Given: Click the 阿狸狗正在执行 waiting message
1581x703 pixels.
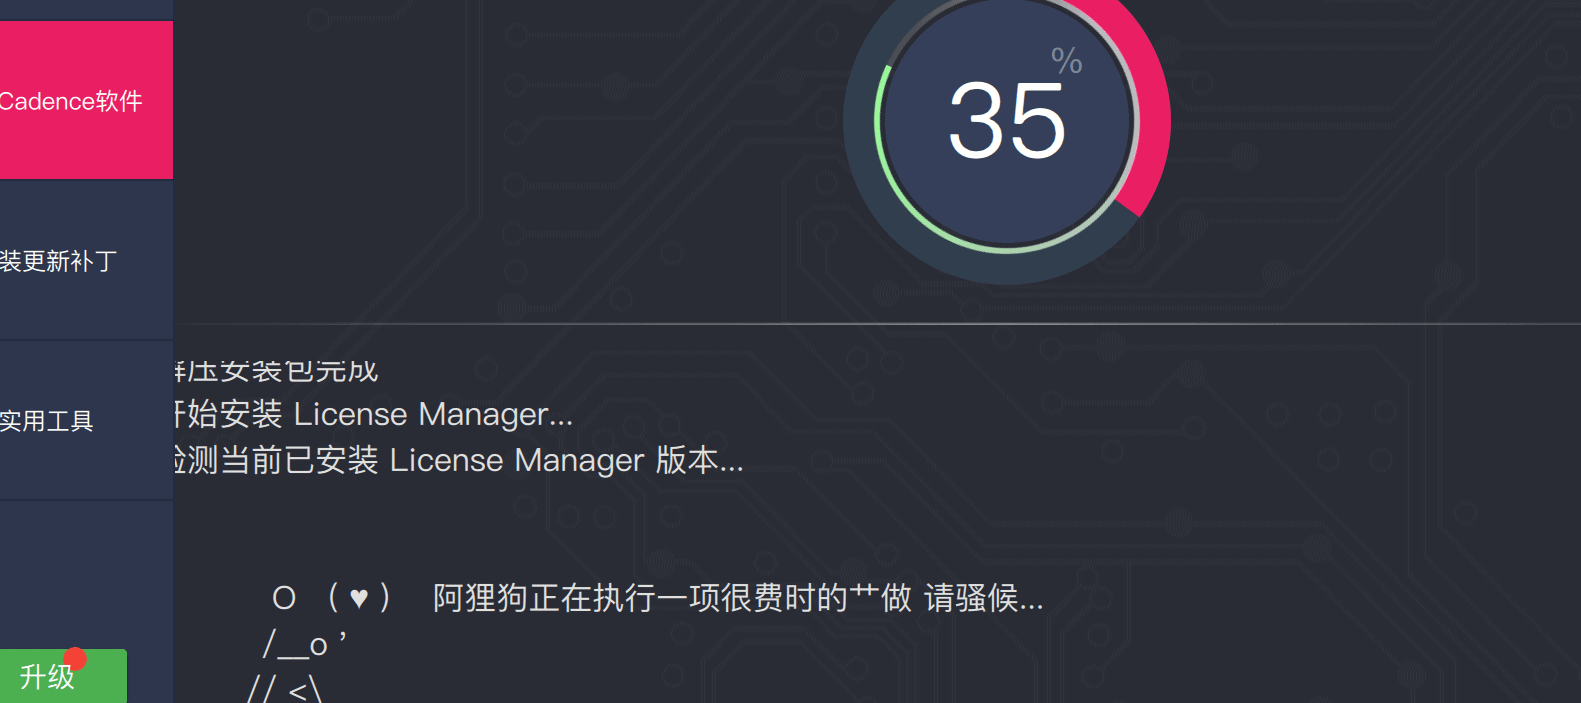Looking at the screenshot, I should point(738,598).
